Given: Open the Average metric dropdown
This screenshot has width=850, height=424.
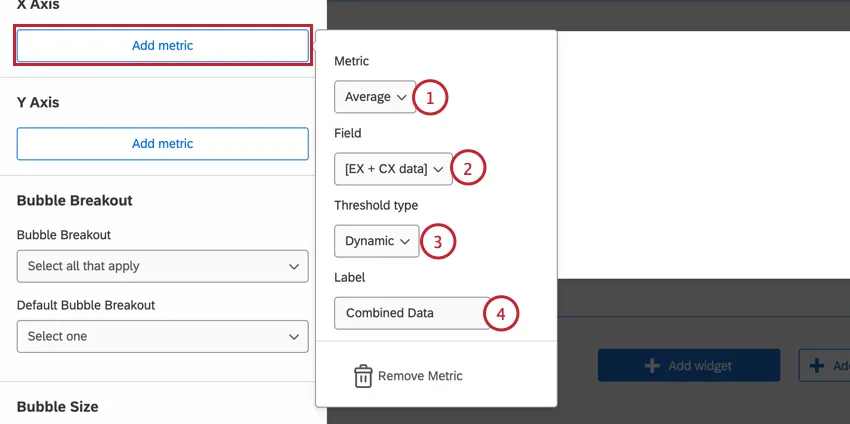Looking at the screenshot, I should pyautogui.click(x=375, y=97).
